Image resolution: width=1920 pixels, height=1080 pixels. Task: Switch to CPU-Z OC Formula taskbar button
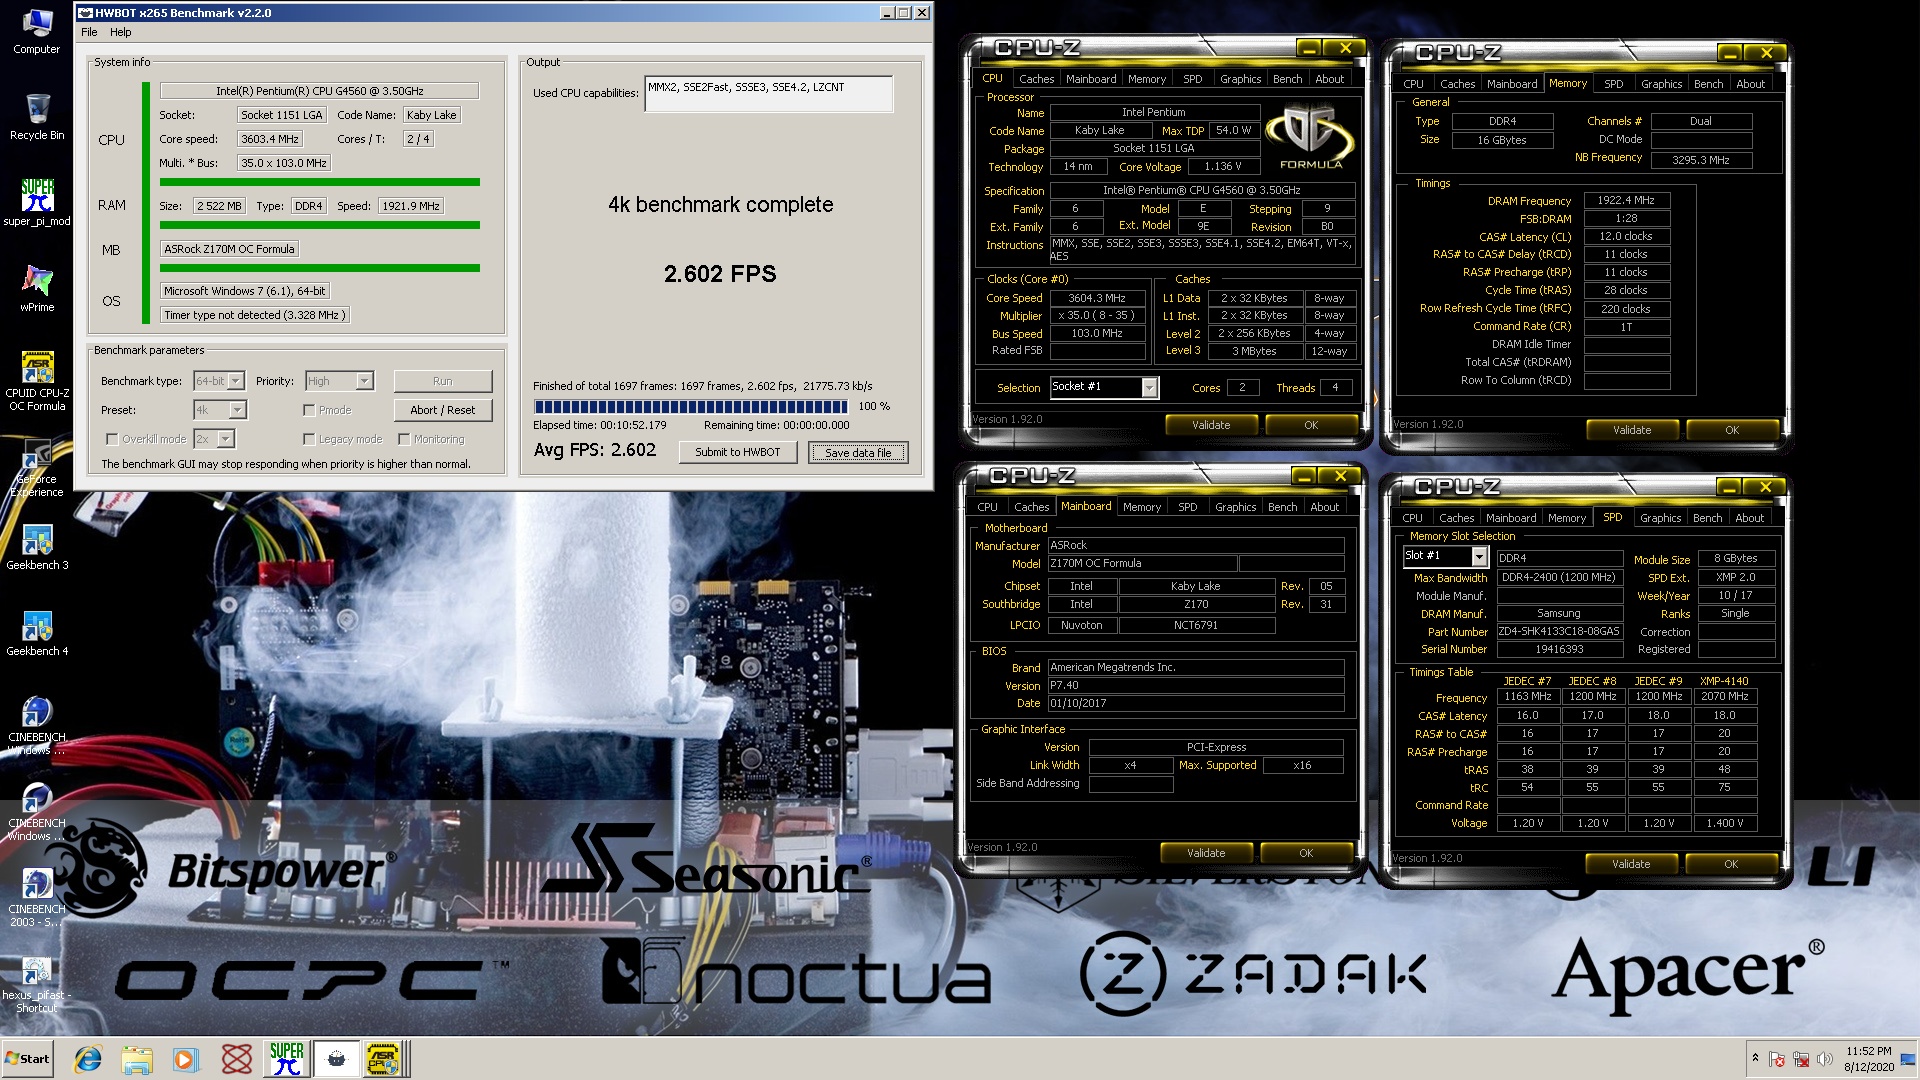click(383, 1059)
